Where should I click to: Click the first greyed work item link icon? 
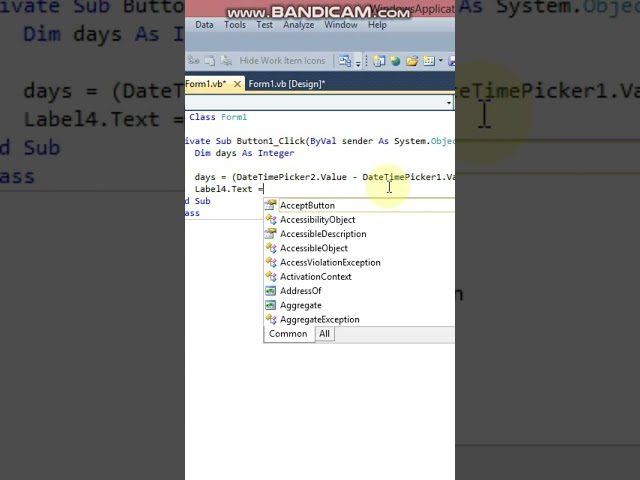pos(193,61)
